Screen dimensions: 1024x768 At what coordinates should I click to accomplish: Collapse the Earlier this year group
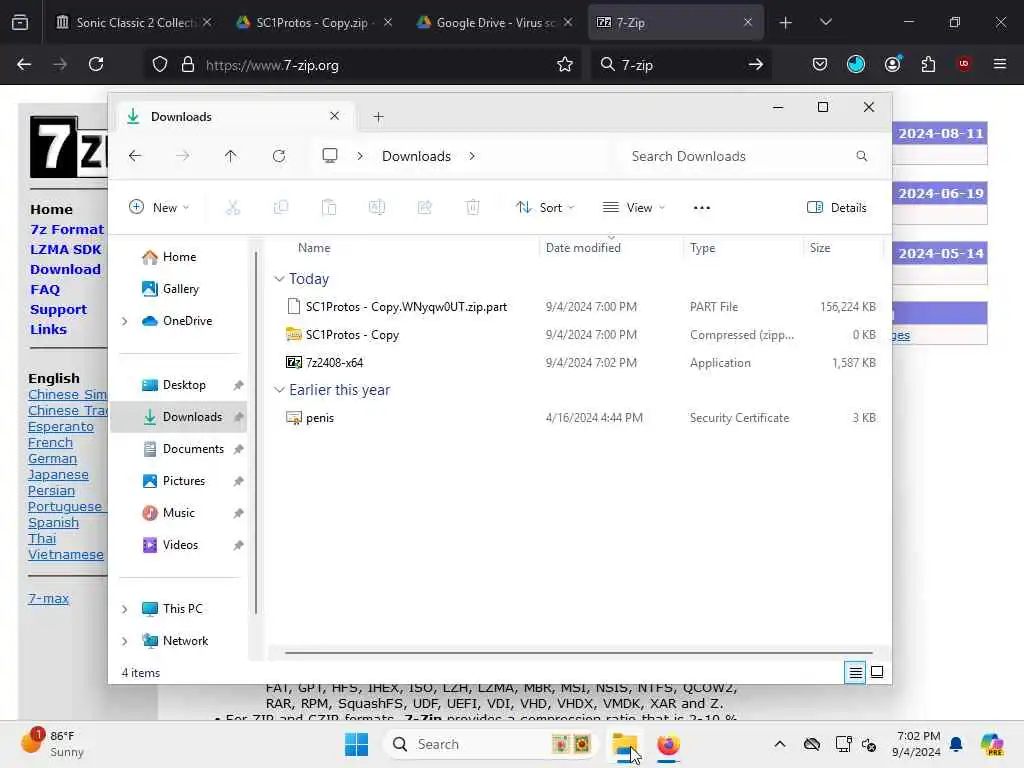pos(279,390)
